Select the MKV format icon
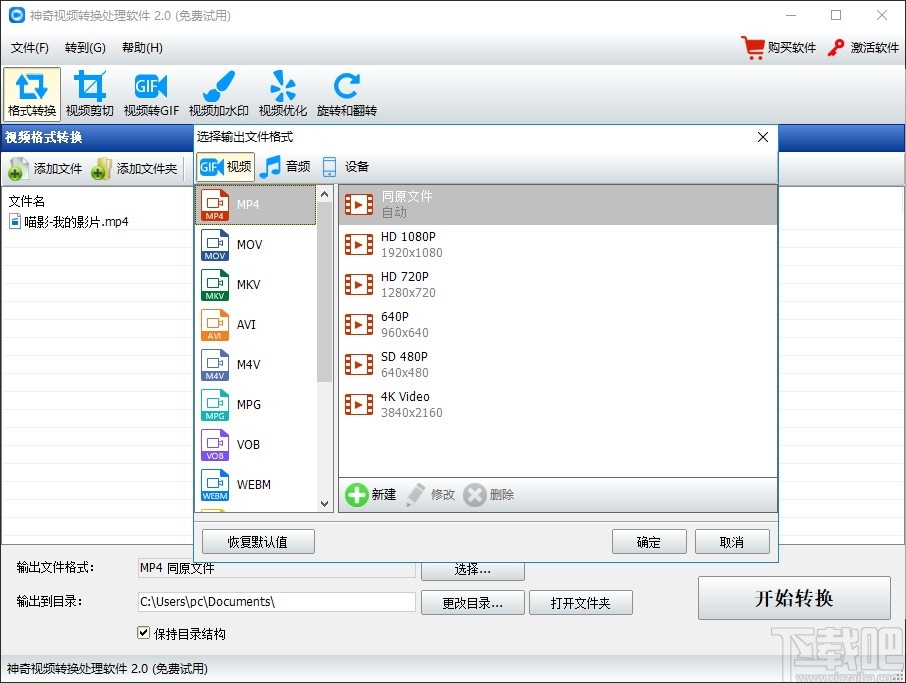The height and width of the screenshot is (683, 906). pyautogui.click(x=215, y=285)
